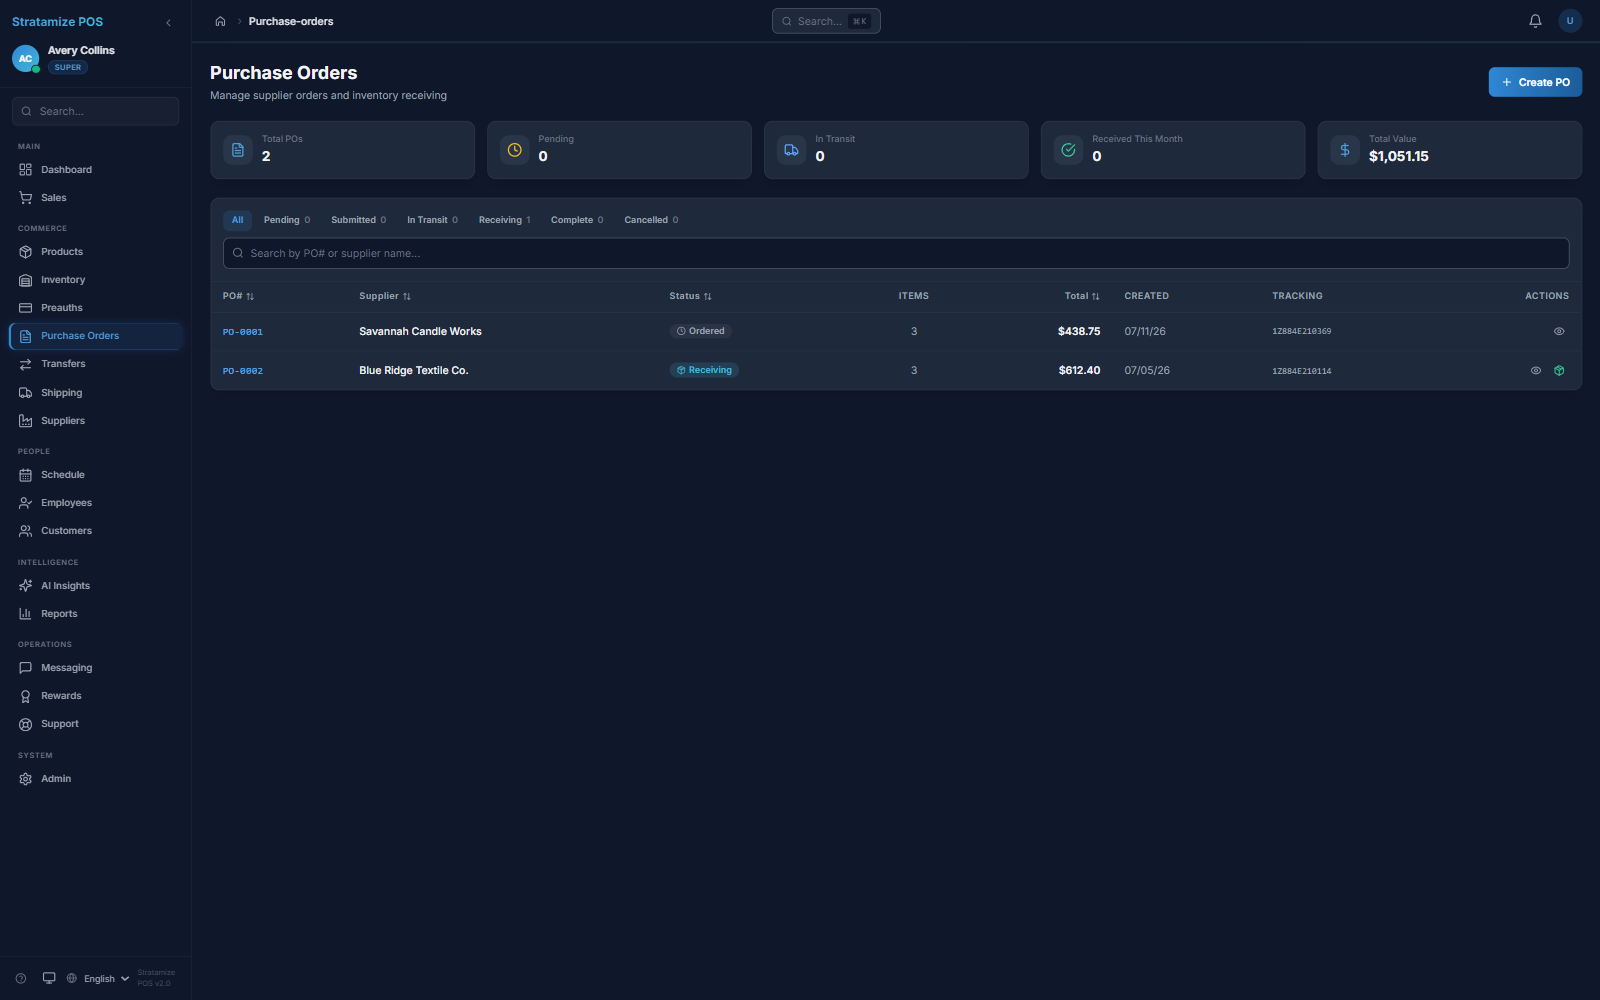
Task: Sort by Total column
Action: tap(1082, 296)
